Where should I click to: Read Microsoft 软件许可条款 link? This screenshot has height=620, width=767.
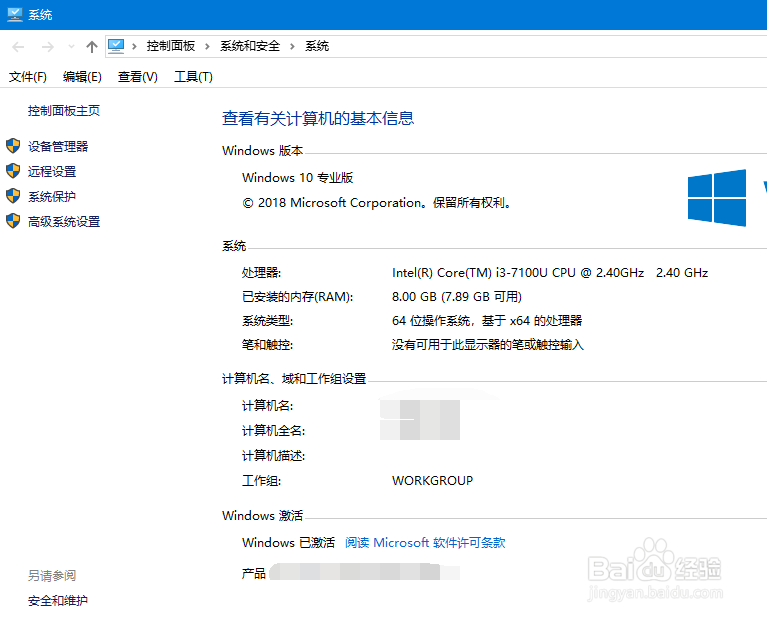pyautogui.click(x=425, y=543)
